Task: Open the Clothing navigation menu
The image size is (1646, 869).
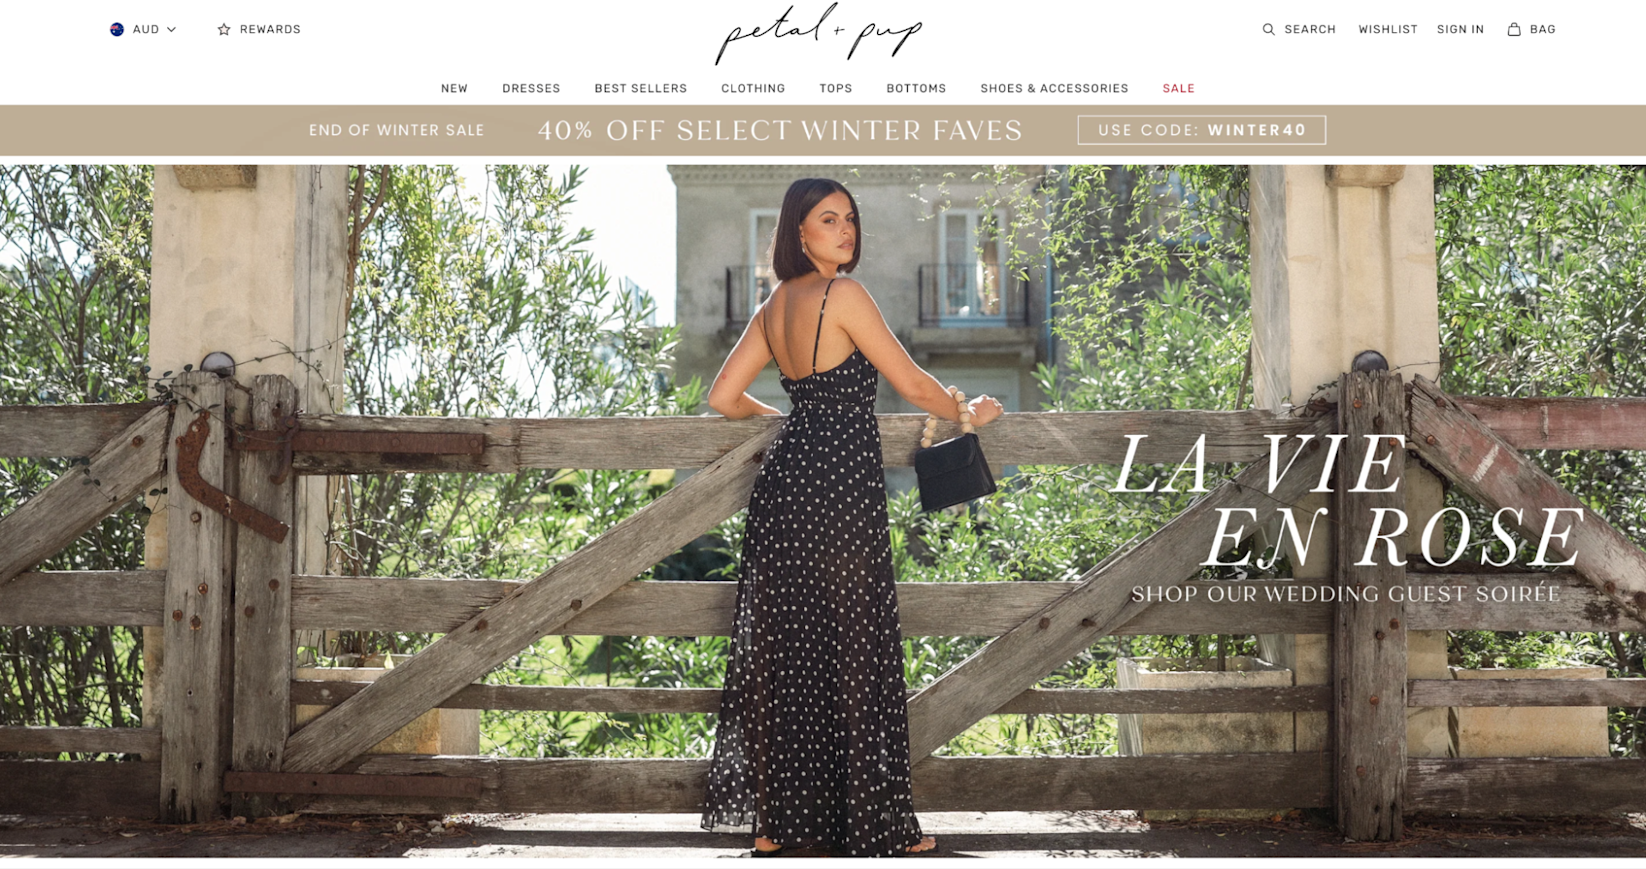Action: click(753, 88)
